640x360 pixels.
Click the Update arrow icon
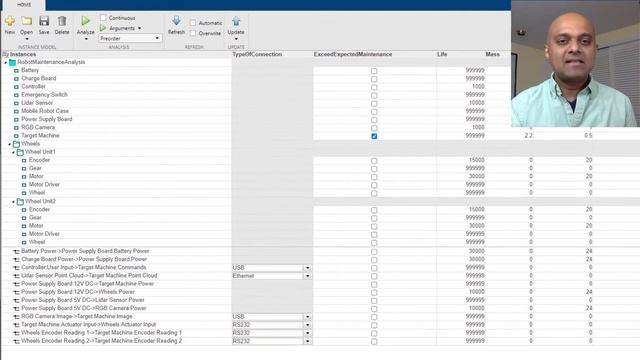236,21
